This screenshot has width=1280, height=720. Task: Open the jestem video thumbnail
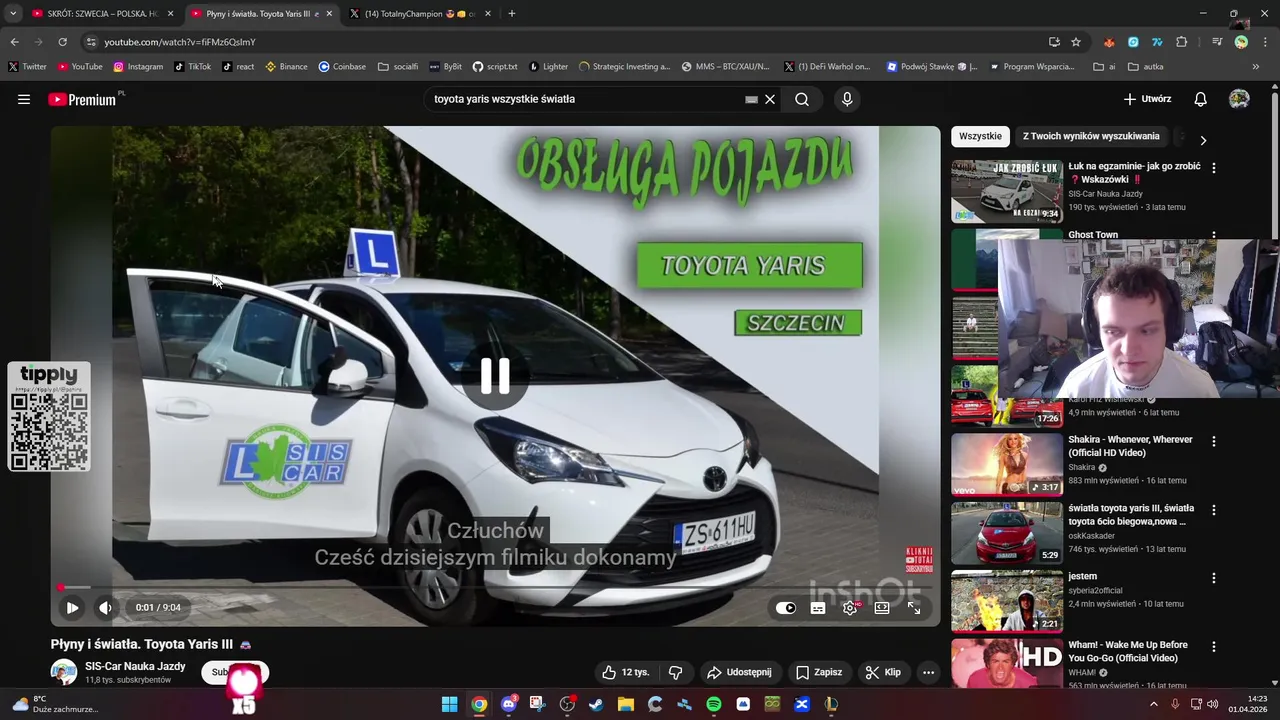point(1006,601)
